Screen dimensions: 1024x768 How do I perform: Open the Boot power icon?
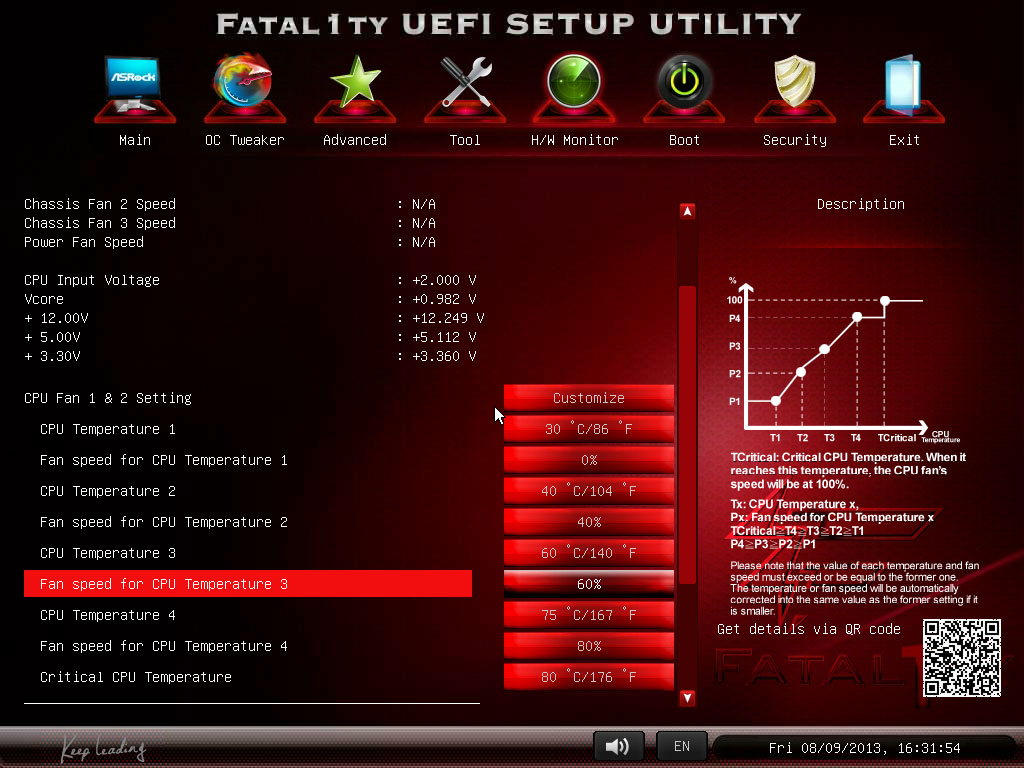pyautogui.click(x=684, y=88)
